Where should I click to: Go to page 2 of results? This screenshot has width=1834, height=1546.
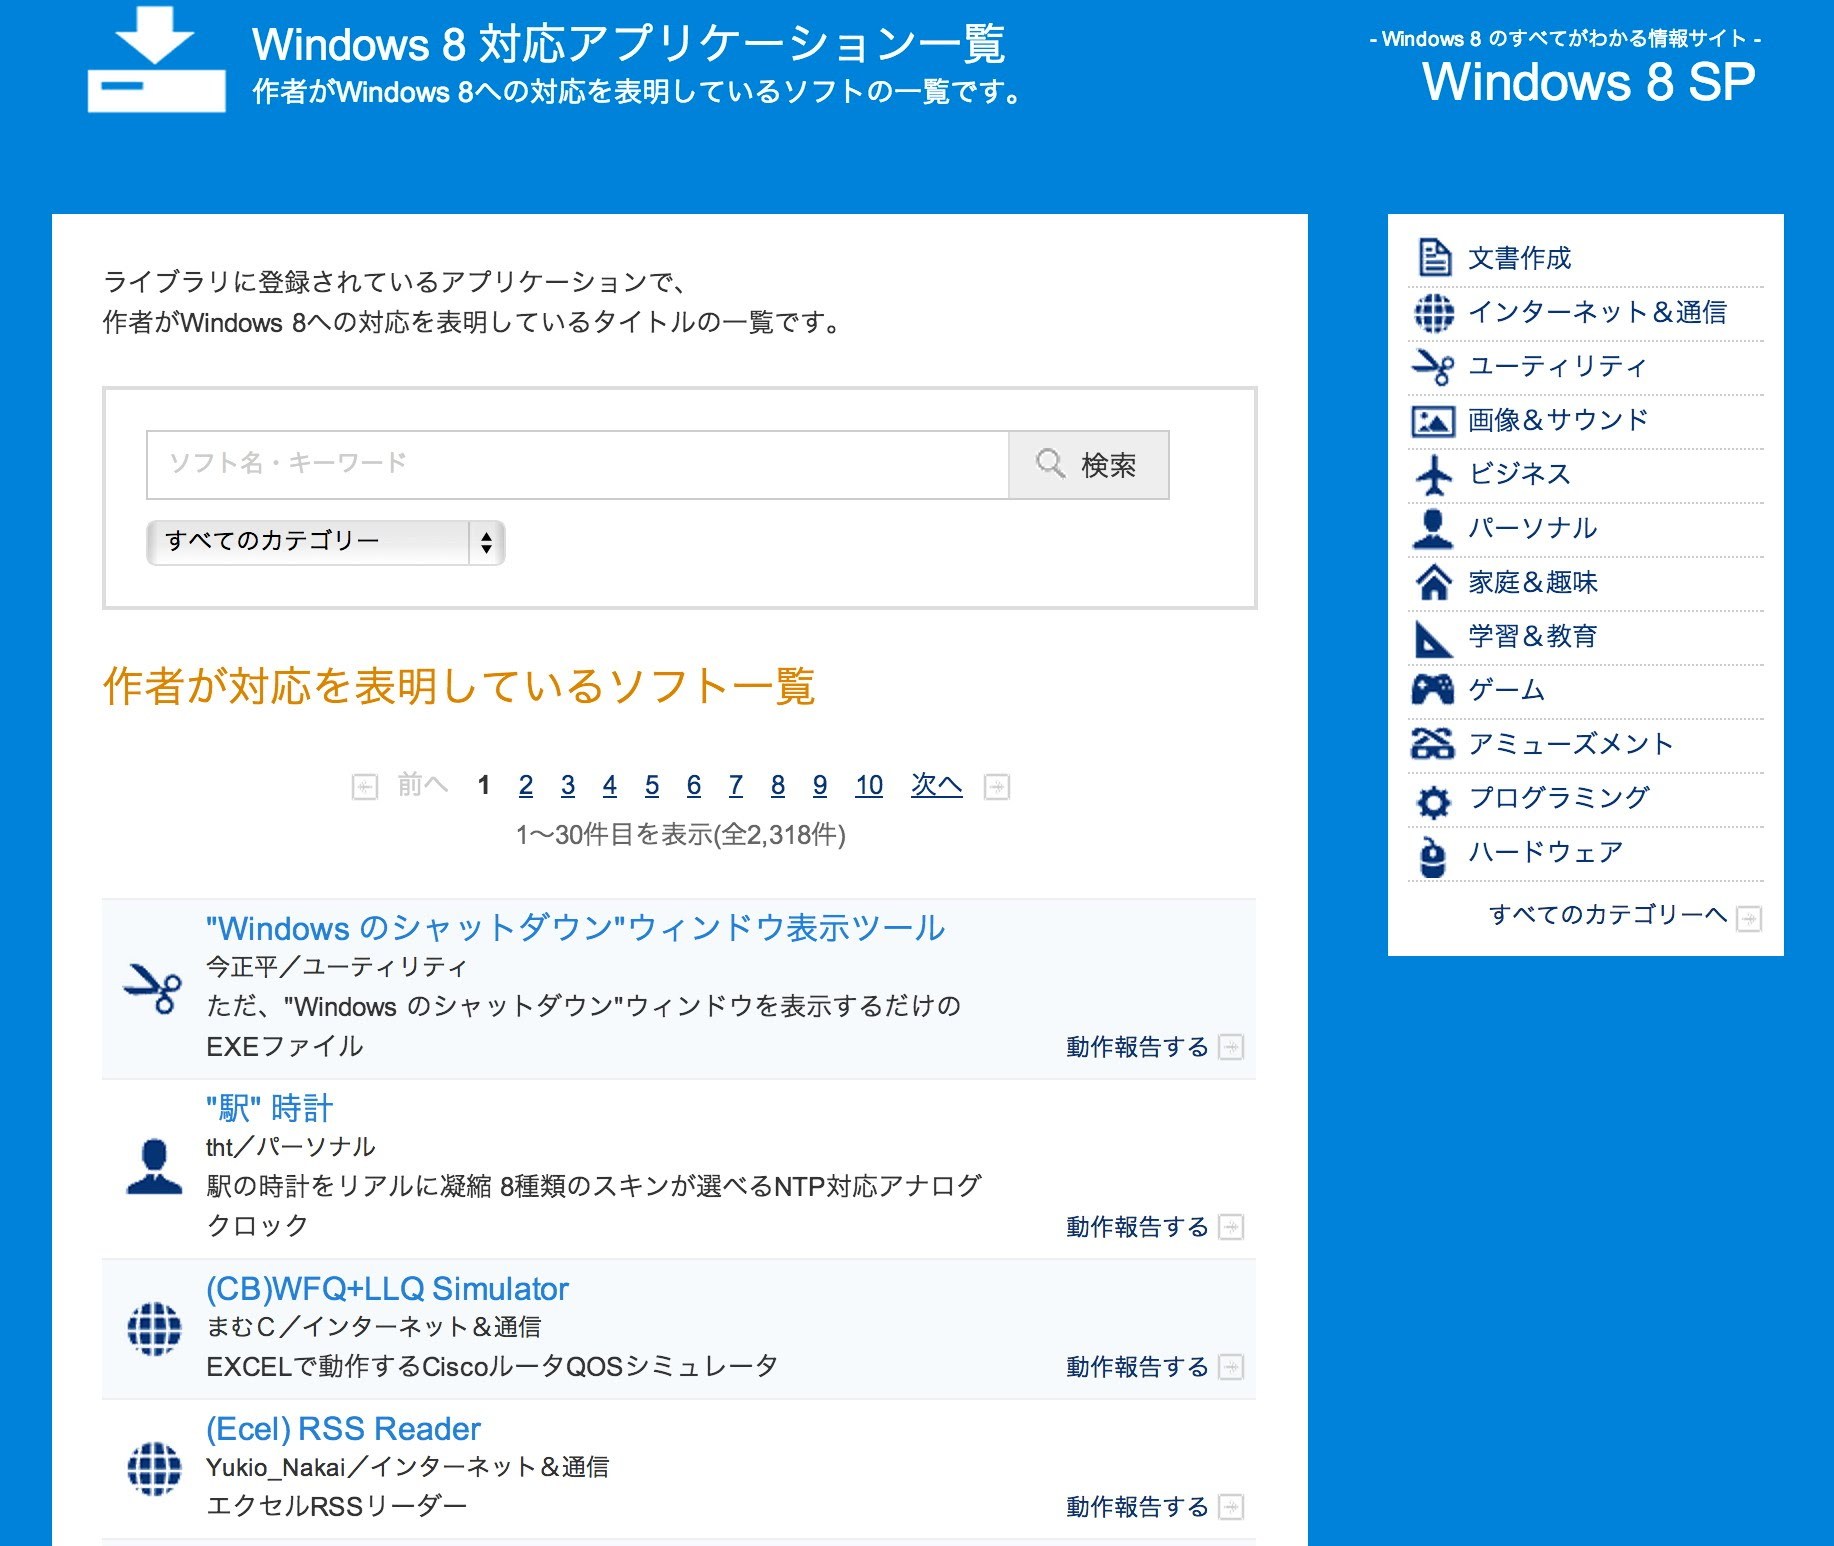pyautogui.click(x=525, y=786)
